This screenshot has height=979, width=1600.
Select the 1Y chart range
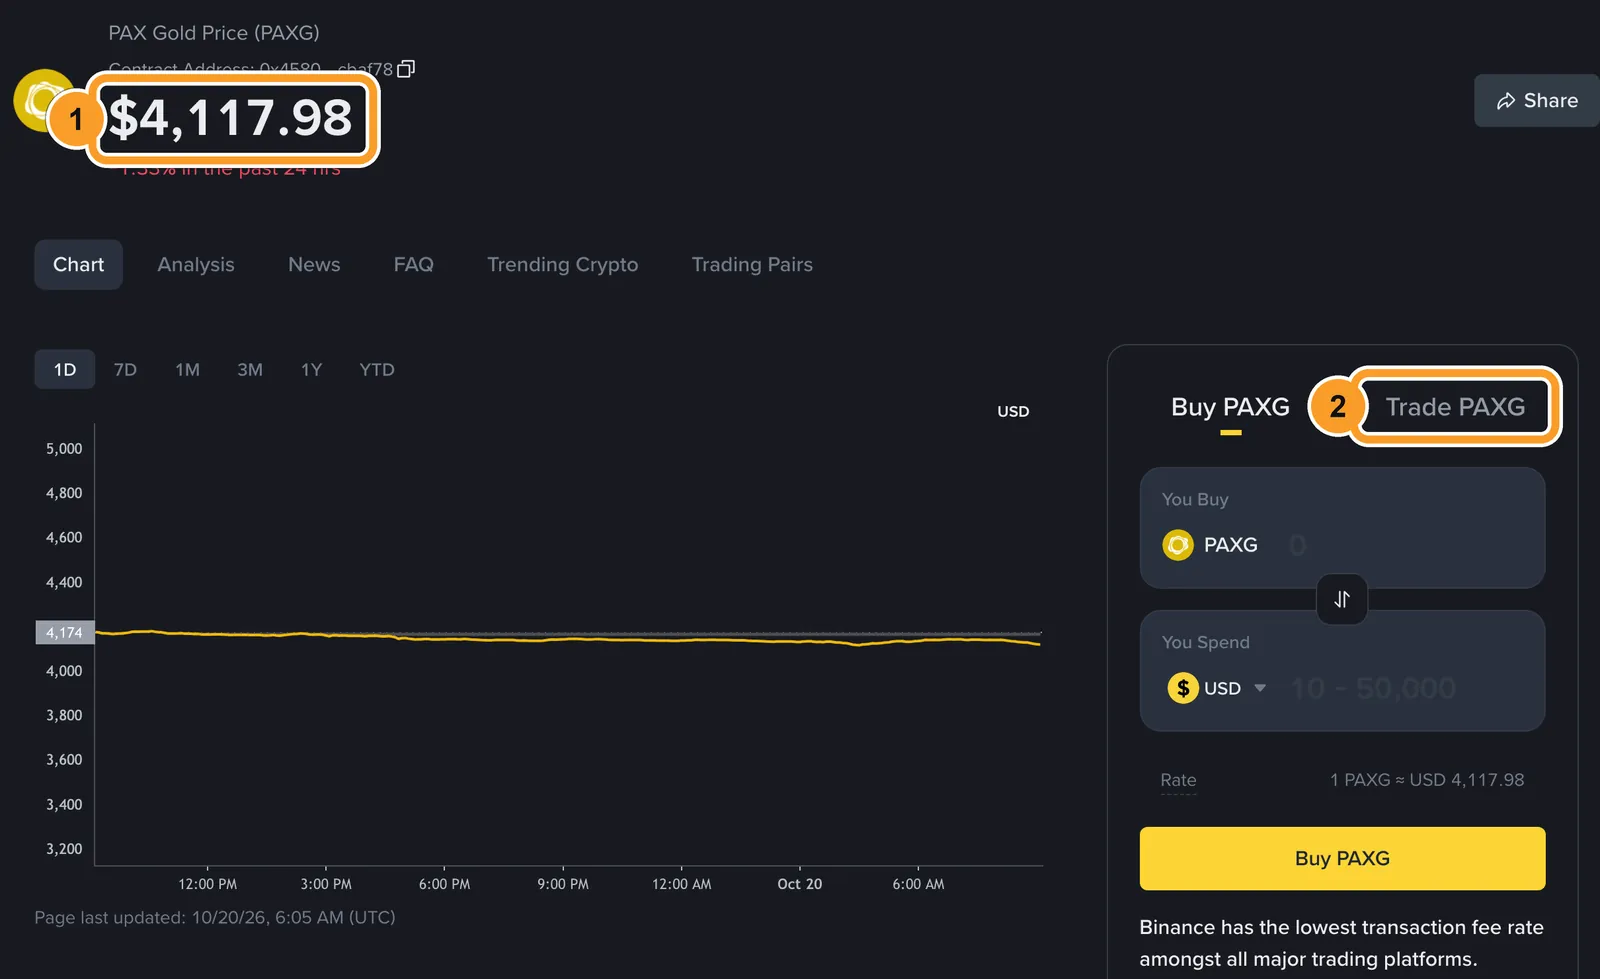(311, 370)
